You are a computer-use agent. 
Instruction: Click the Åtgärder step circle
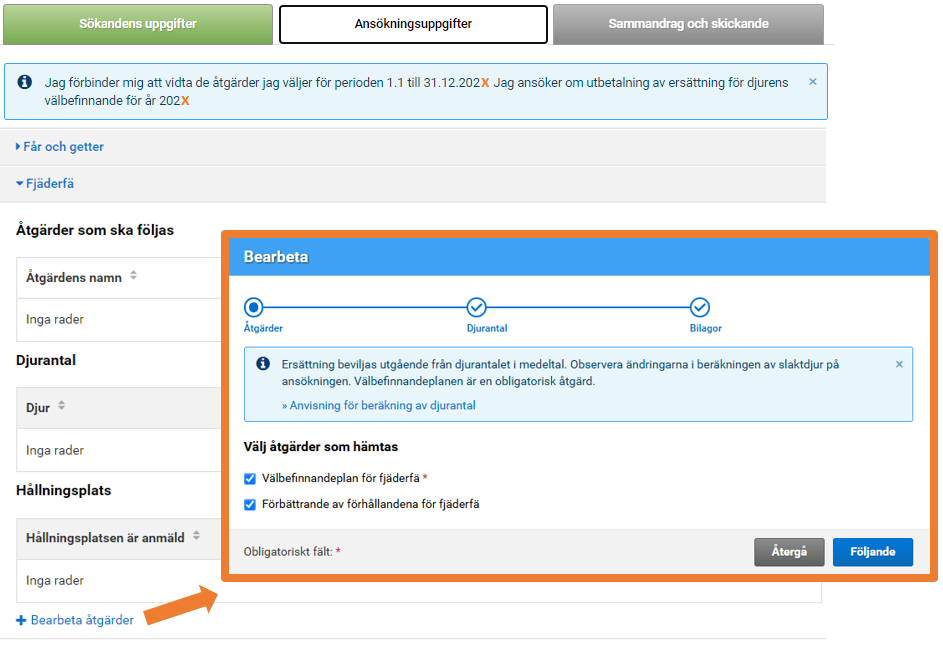(x=254, y=307)
